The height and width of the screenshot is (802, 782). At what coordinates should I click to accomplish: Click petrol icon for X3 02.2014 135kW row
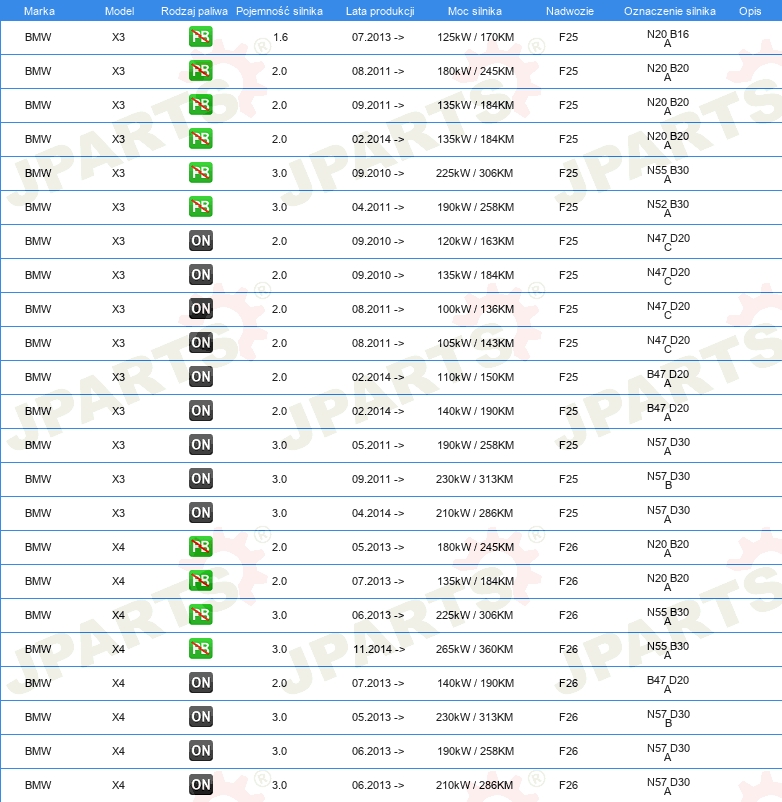(x=200, y=139)
